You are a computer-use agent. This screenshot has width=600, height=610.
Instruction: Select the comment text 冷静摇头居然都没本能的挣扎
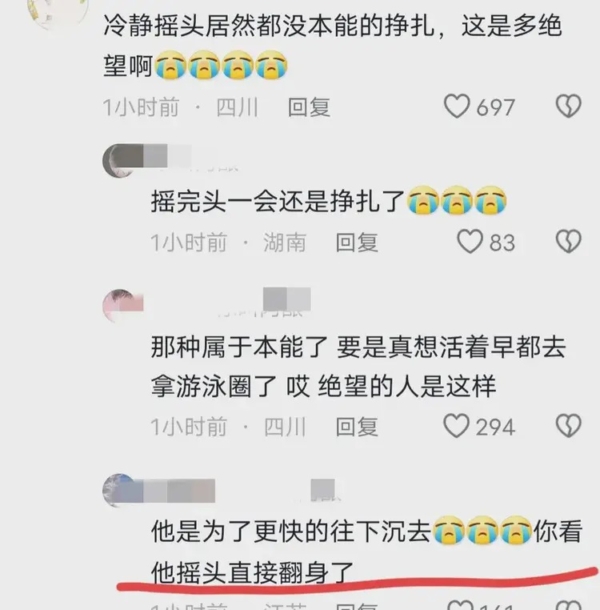click(269, 26)
